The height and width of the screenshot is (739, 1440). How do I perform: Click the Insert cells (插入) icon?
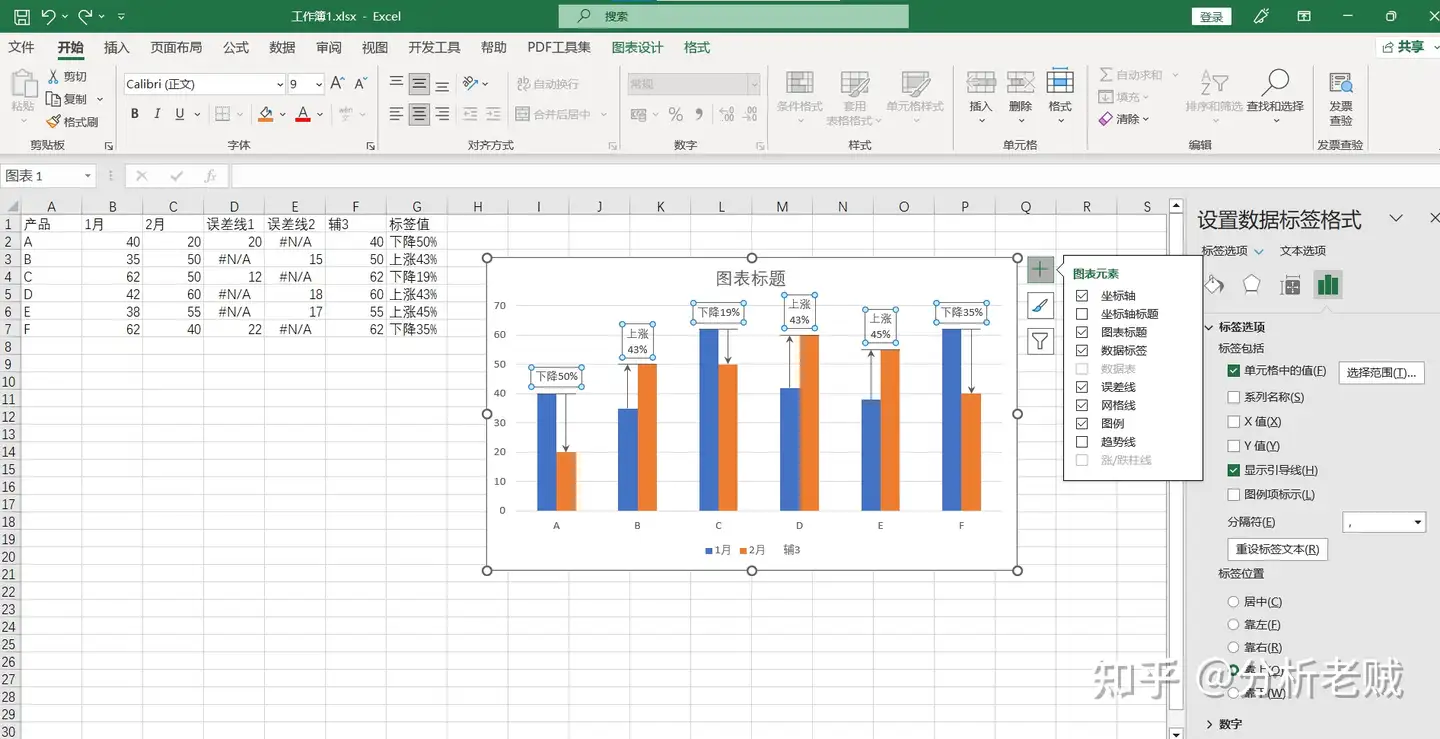point(981,84)
